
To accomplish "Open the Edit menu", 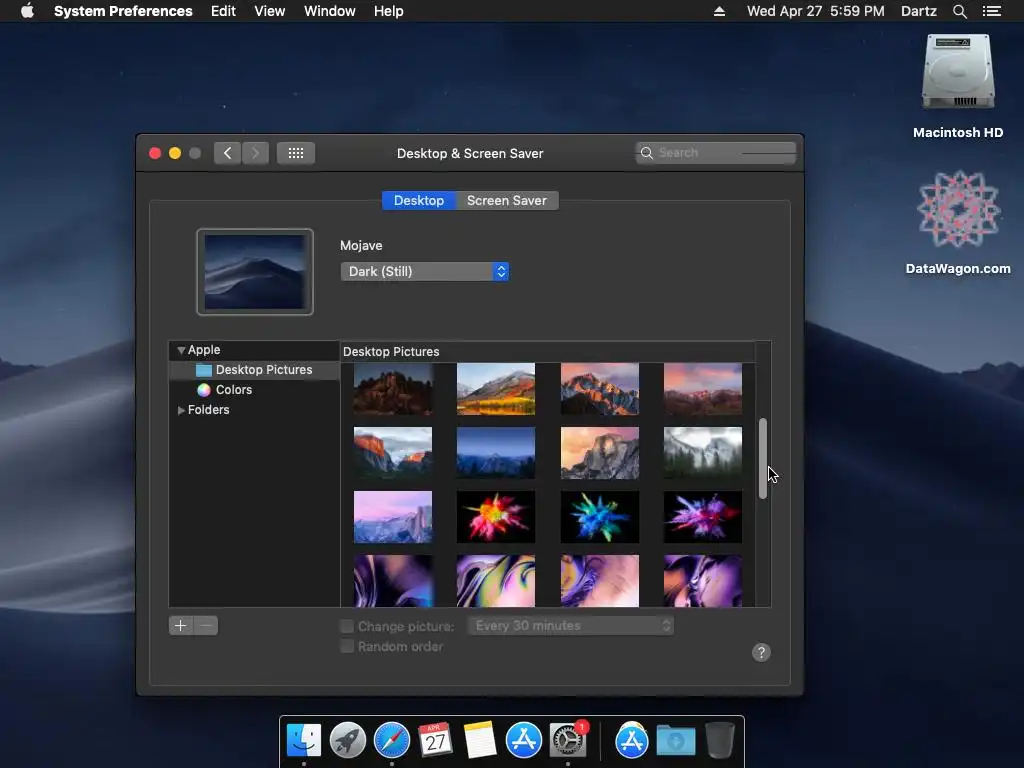I will [223, 11].
